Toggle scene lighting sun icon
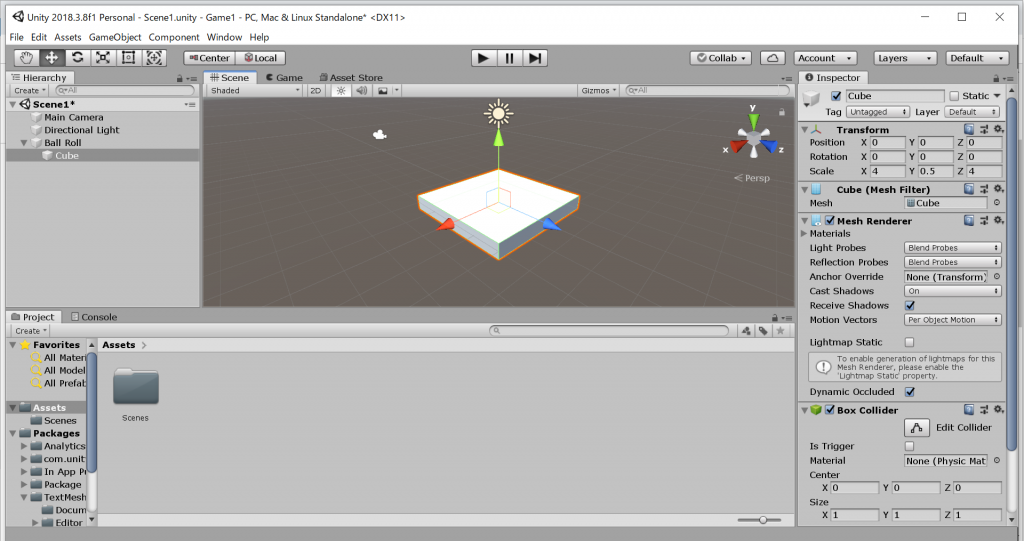This screenshot has width=1024, height=541. (341, 91)
